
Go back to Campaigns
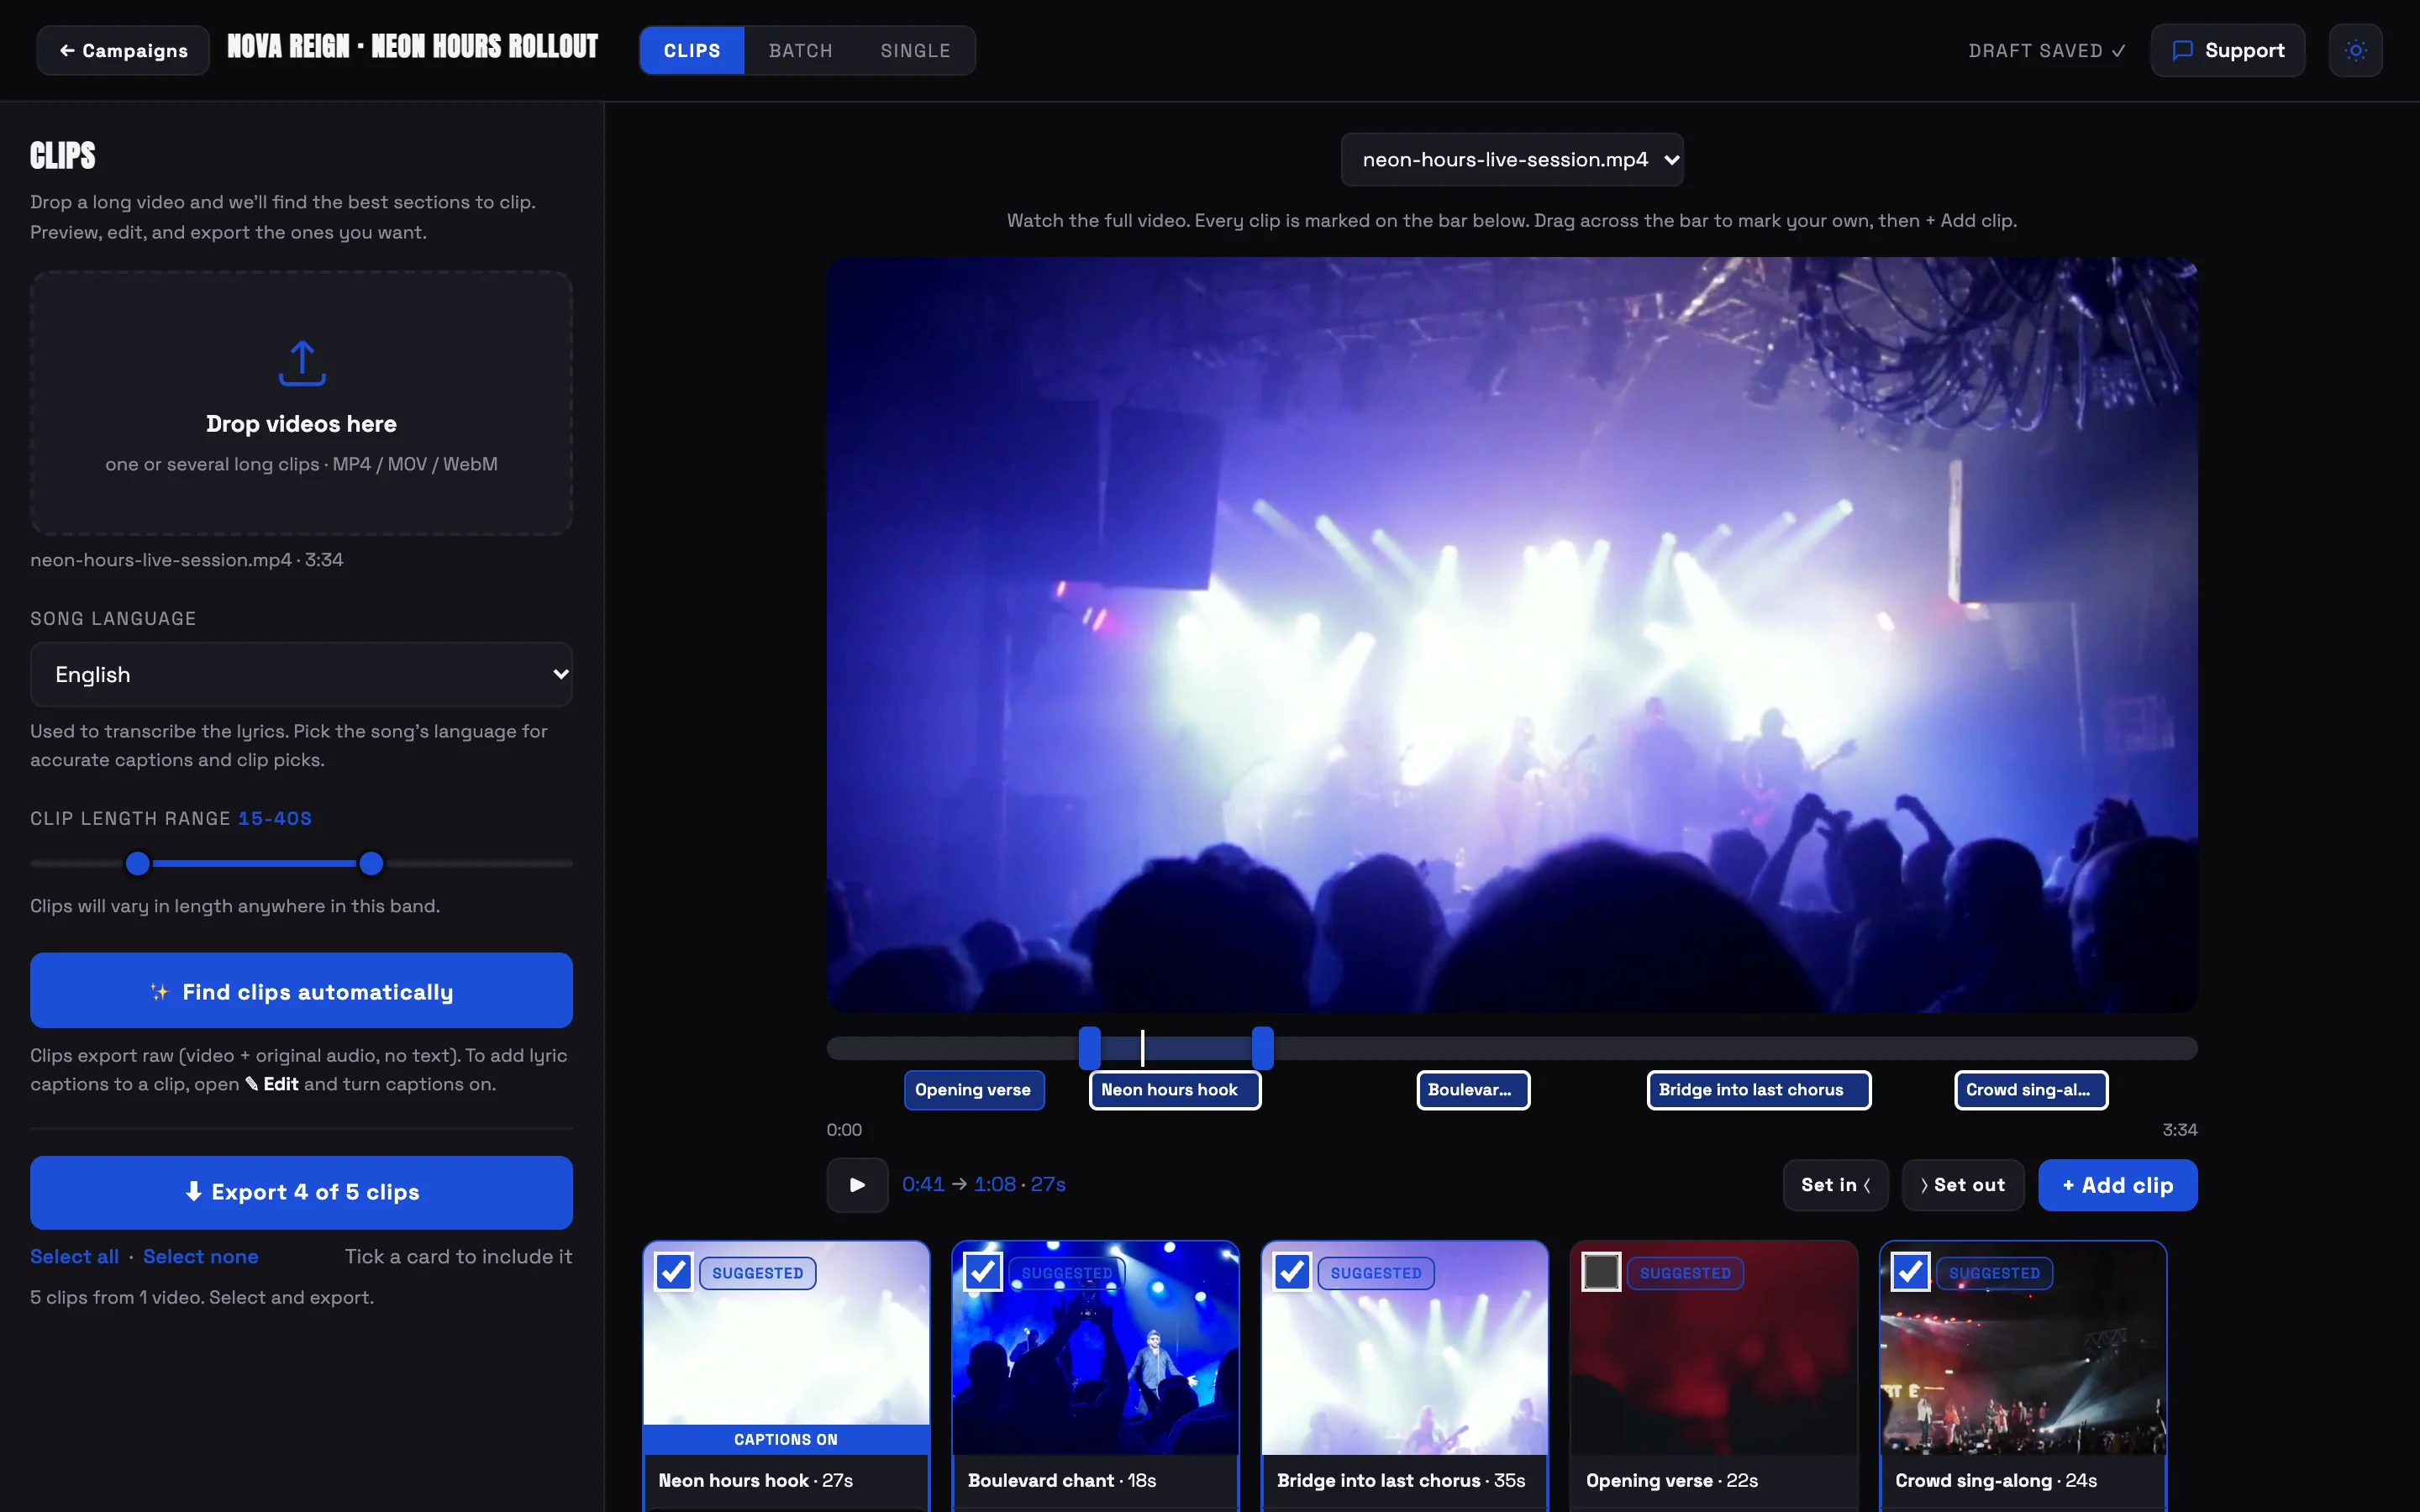tap(123, 50)
